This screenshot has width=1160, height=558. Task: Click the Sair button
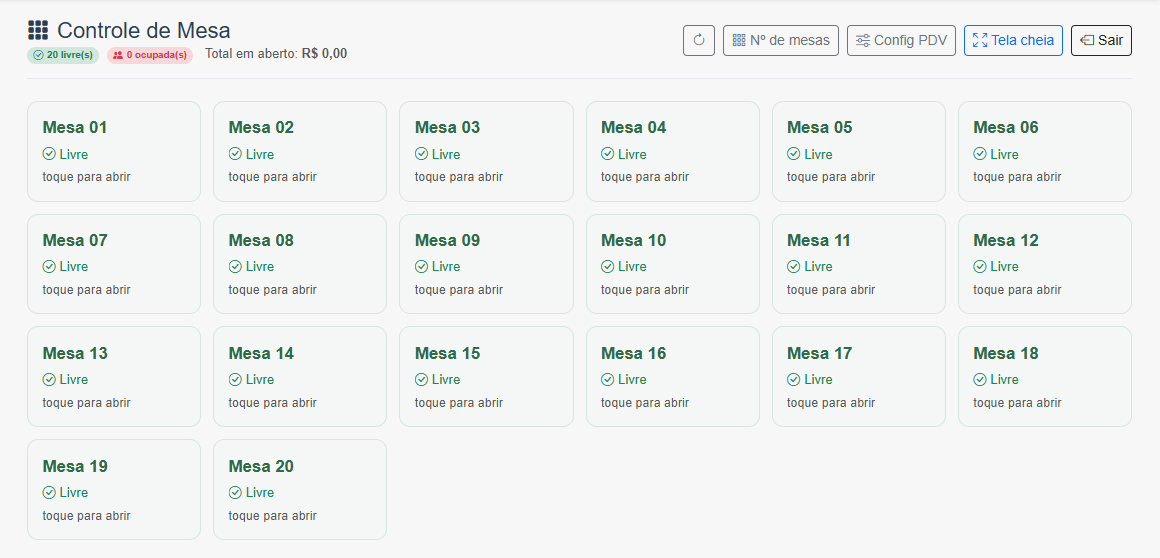coord(1101,40)
